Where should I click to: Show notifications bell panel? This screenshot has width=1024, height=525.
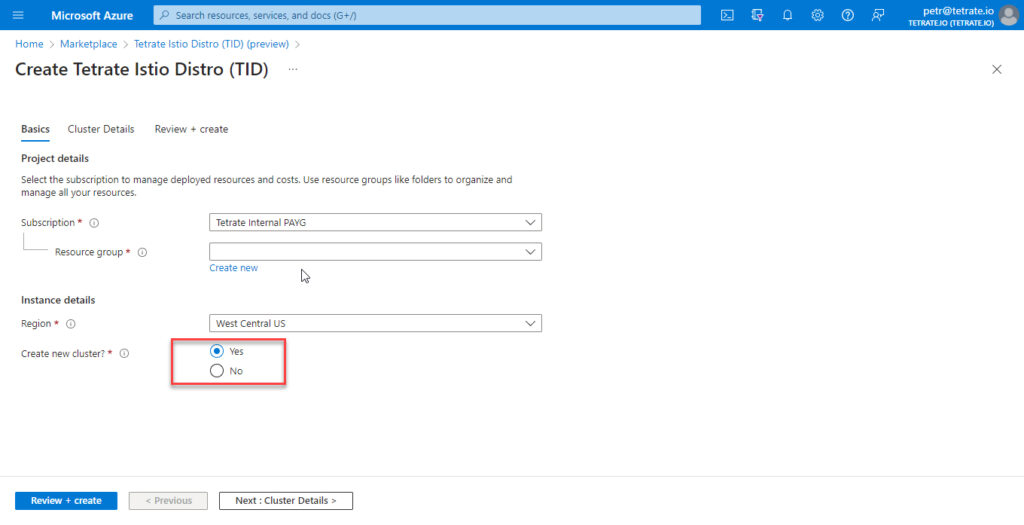click(788, 15)
